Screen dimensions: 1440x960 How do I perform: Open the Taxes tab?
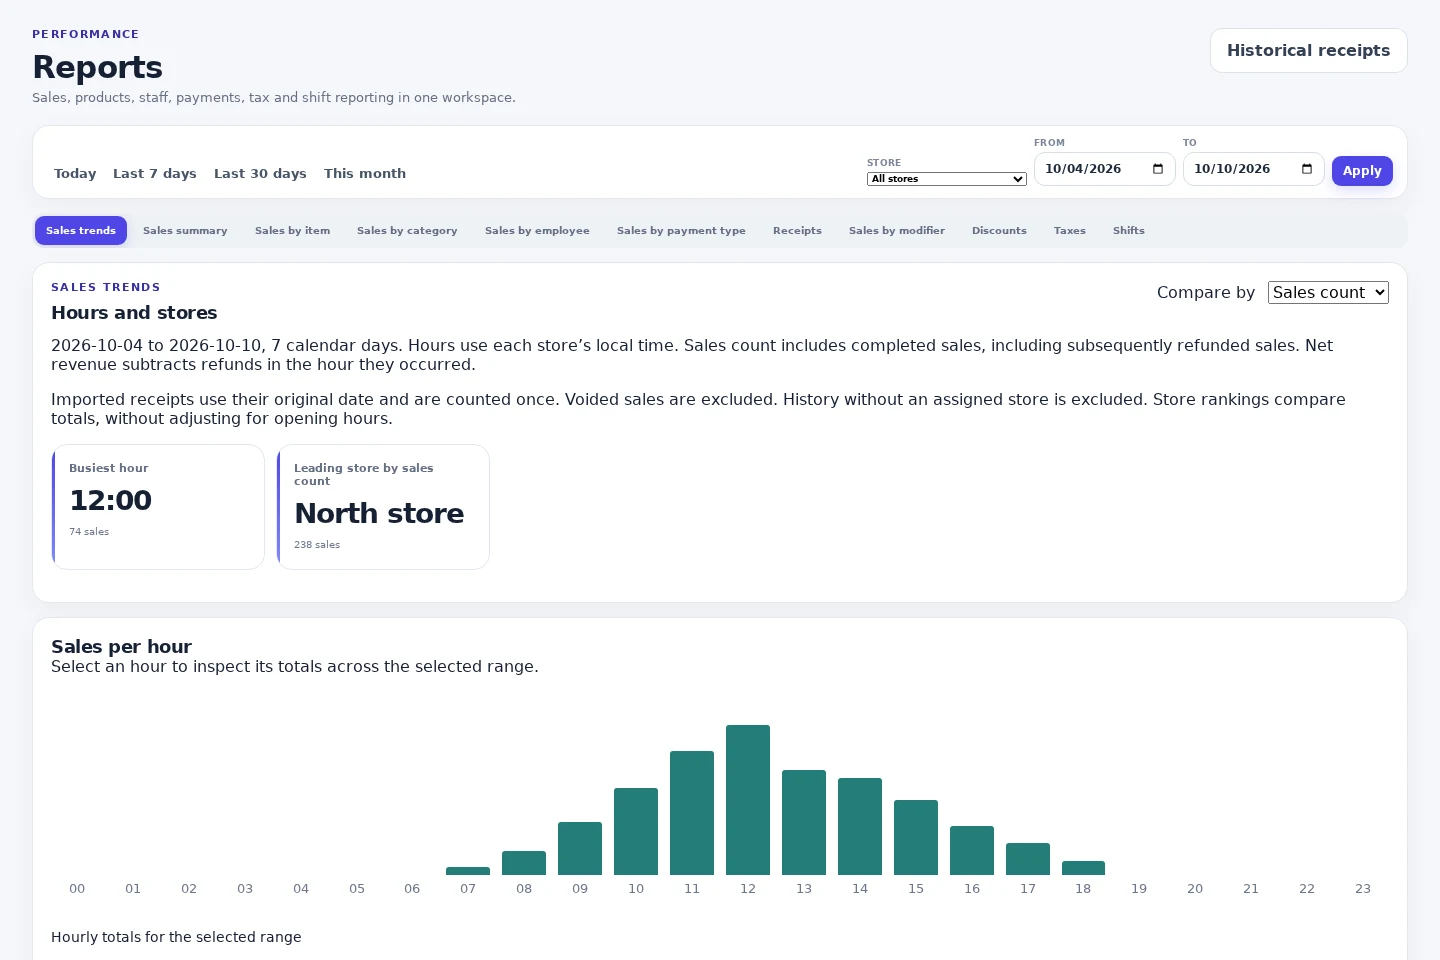tap(1069, 231)
